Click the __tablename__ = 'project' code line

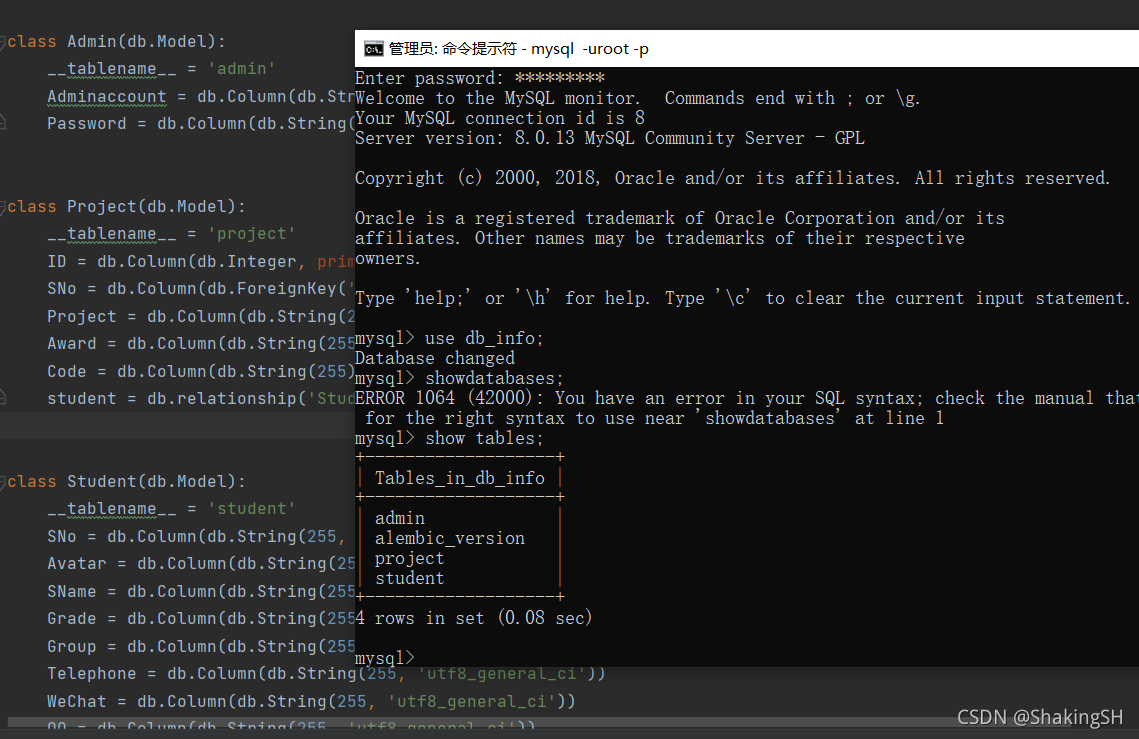[171, 234]
